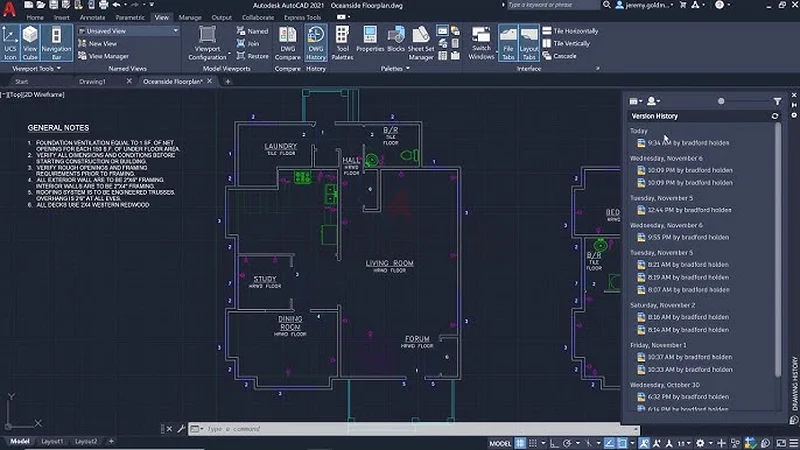Close the Oceanside Floorplan file tab
This screenshot has height=450, width=800.
210,81
